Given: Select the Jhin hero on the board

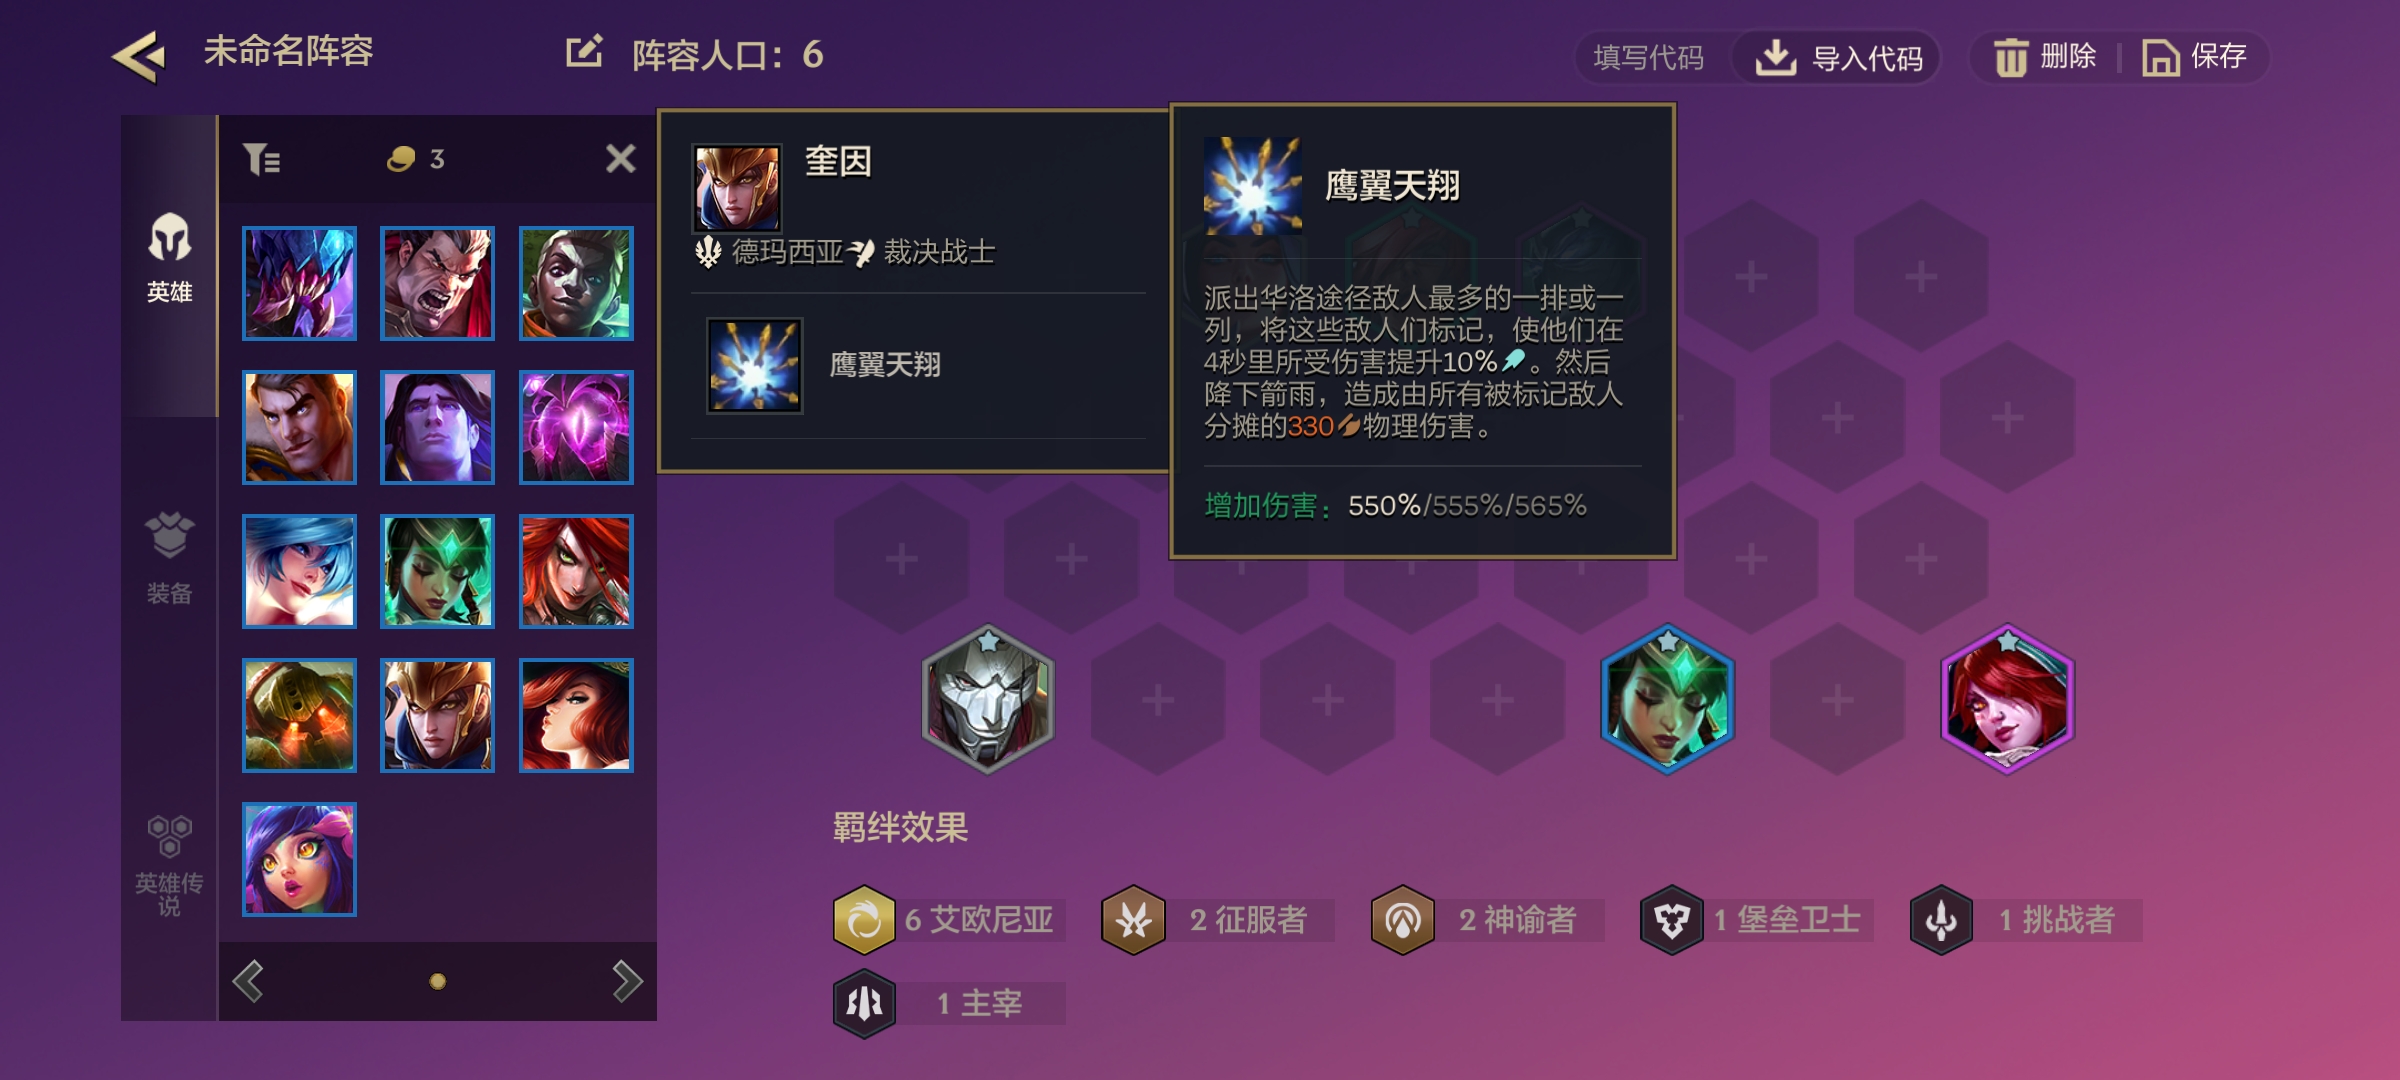Looking at the screenshot, I should point(988,699).
